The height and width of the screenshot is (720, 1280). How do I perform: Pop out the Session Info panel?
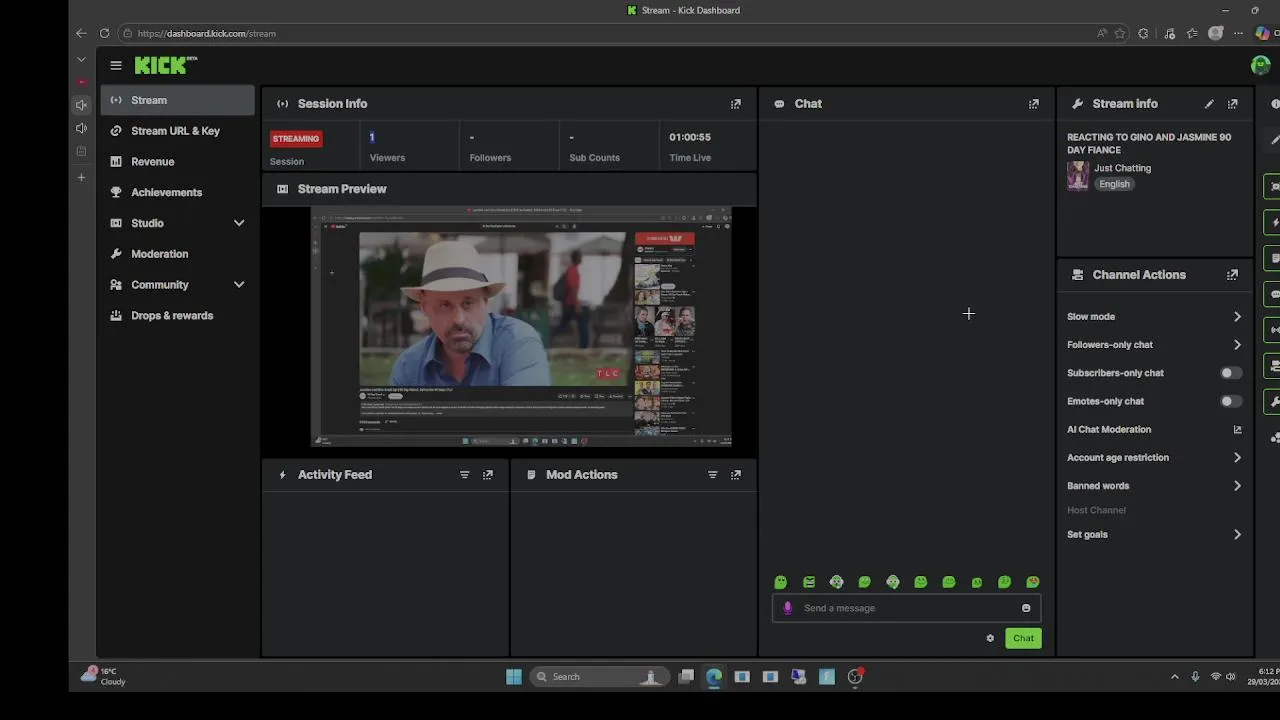coord(736,104)
